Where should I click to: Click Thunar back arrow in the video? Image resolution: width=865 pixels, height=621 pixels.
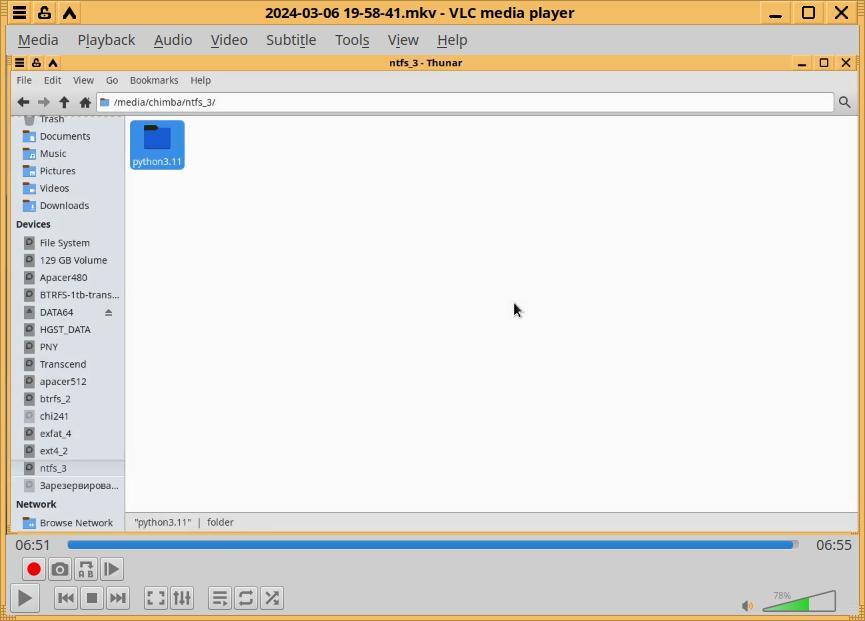23,102
